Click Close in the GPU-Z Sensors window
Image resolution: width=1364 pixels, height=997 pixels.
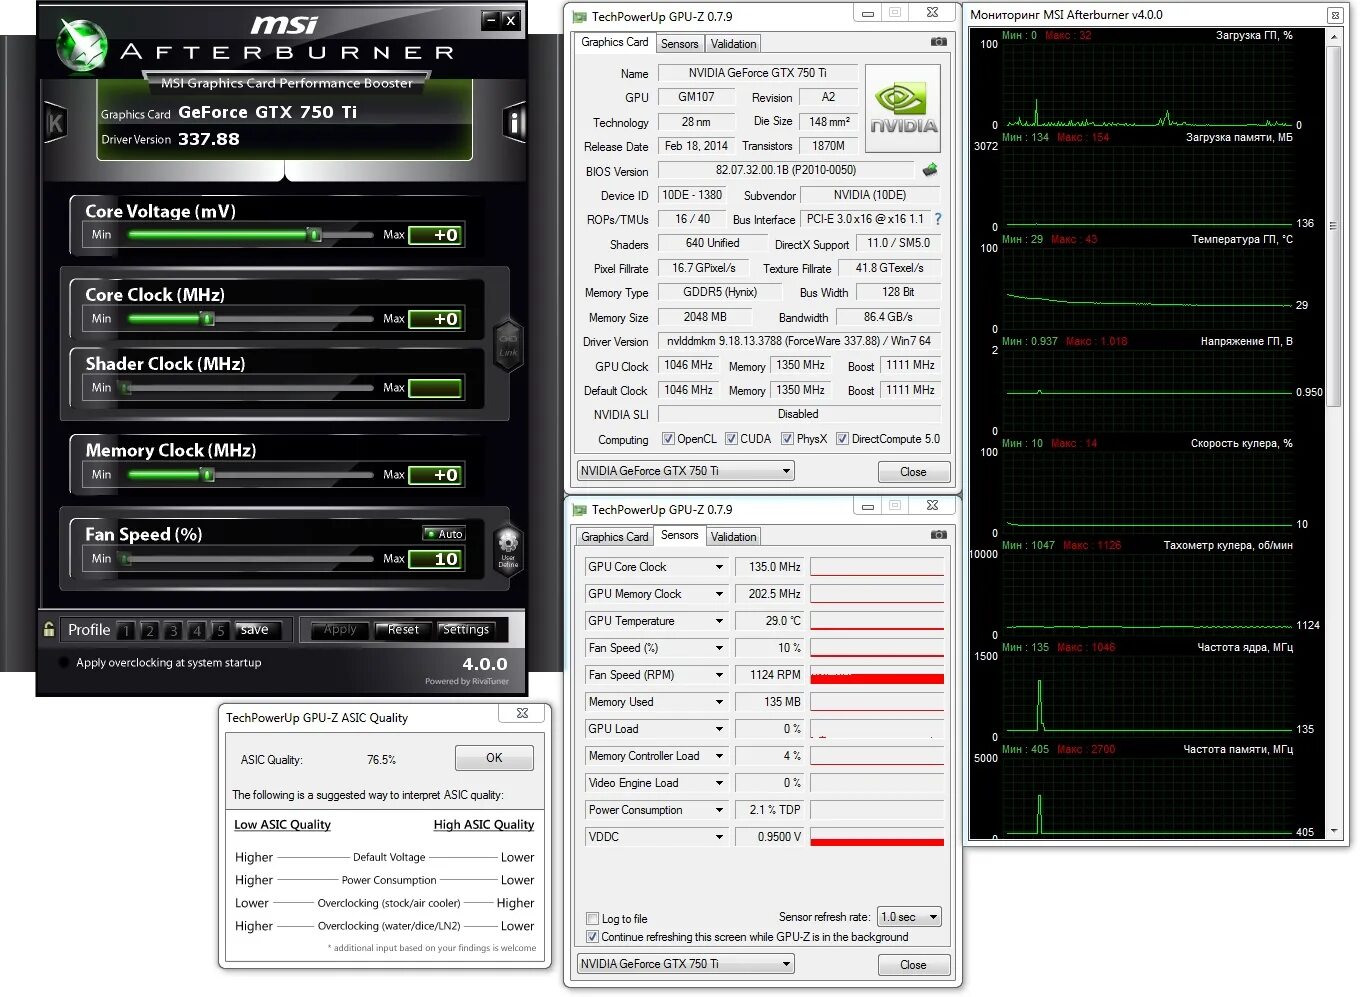tap(913, 965)
